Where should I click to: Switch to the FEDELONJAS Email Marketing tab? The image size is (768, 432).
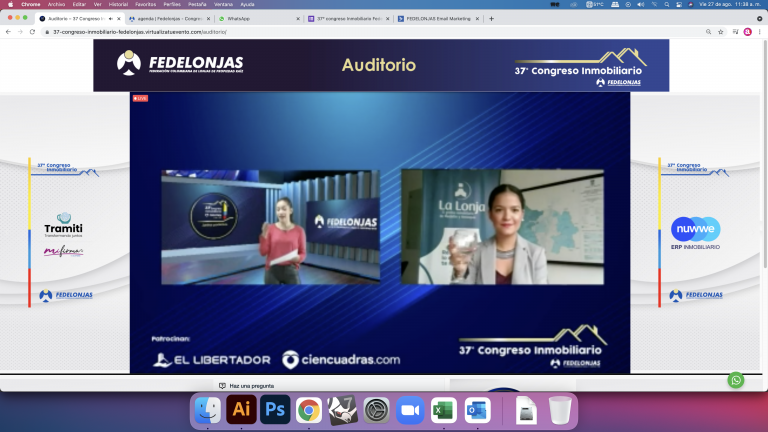click(x=438, y=19)
